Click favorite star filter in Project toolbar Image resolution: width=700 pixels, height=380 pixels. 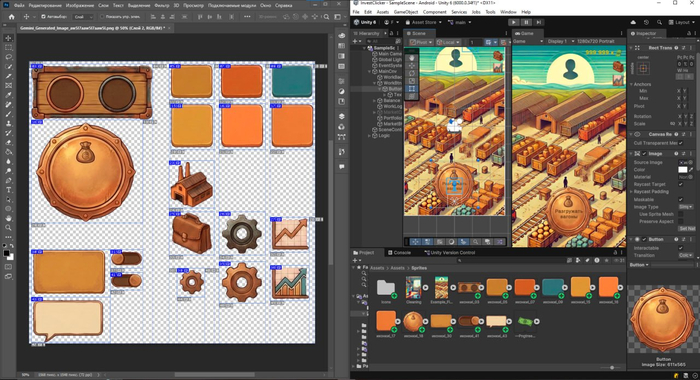[606, 260]
